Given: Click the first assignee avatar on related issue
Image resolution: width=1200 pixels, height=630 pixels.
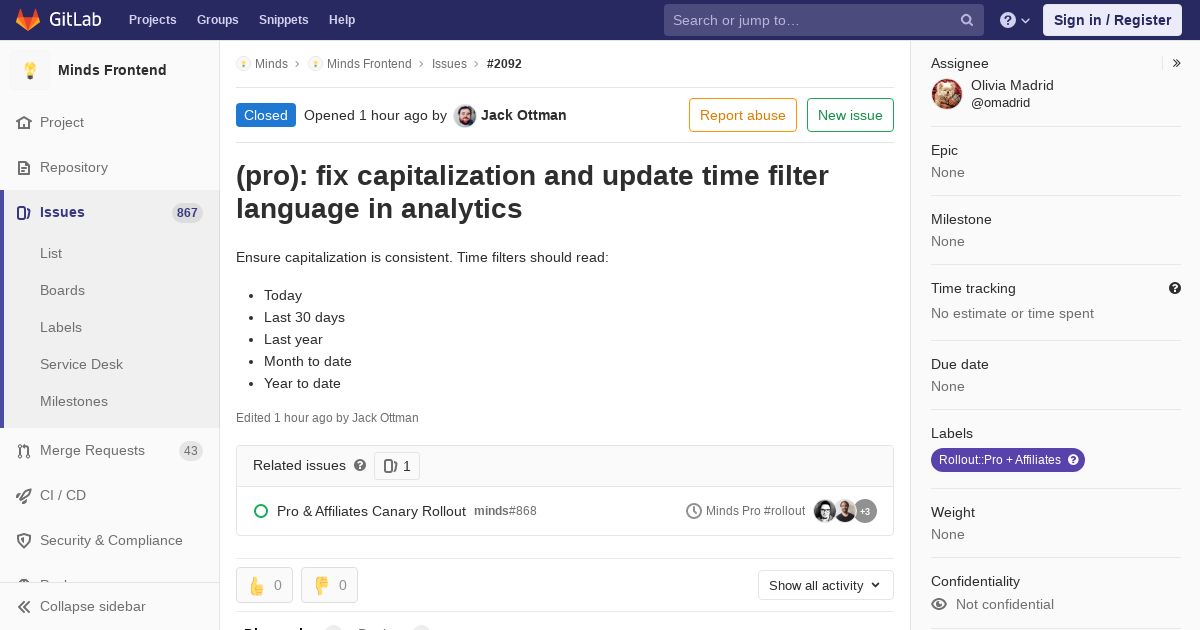Looking at the screenshot, I should 825,511.
